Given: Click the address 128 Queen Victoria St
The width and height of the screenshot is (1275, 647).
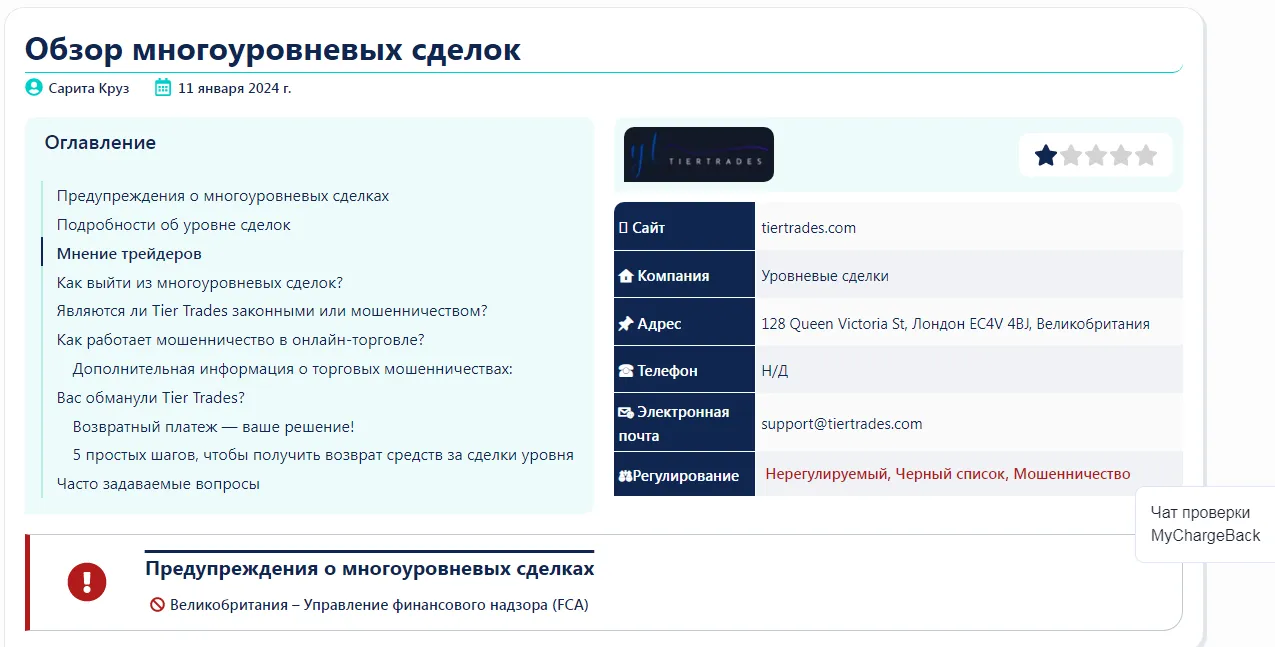Looking at the screenshot, I should click(955, 324).
